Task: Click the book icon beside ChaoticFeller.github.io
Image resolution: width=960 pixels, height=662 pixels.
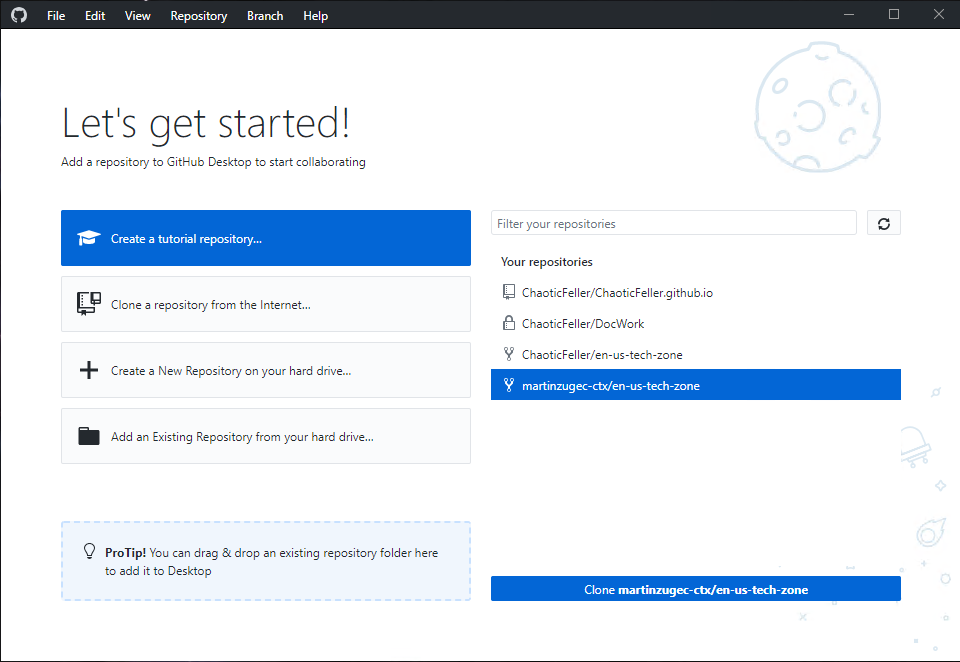Action: [507, 292]
